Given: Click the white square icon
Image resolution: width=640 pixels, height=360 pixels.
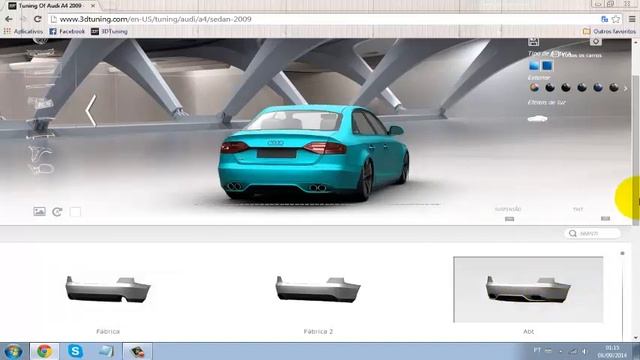Looking at the screenshot, I should [75, 212].
